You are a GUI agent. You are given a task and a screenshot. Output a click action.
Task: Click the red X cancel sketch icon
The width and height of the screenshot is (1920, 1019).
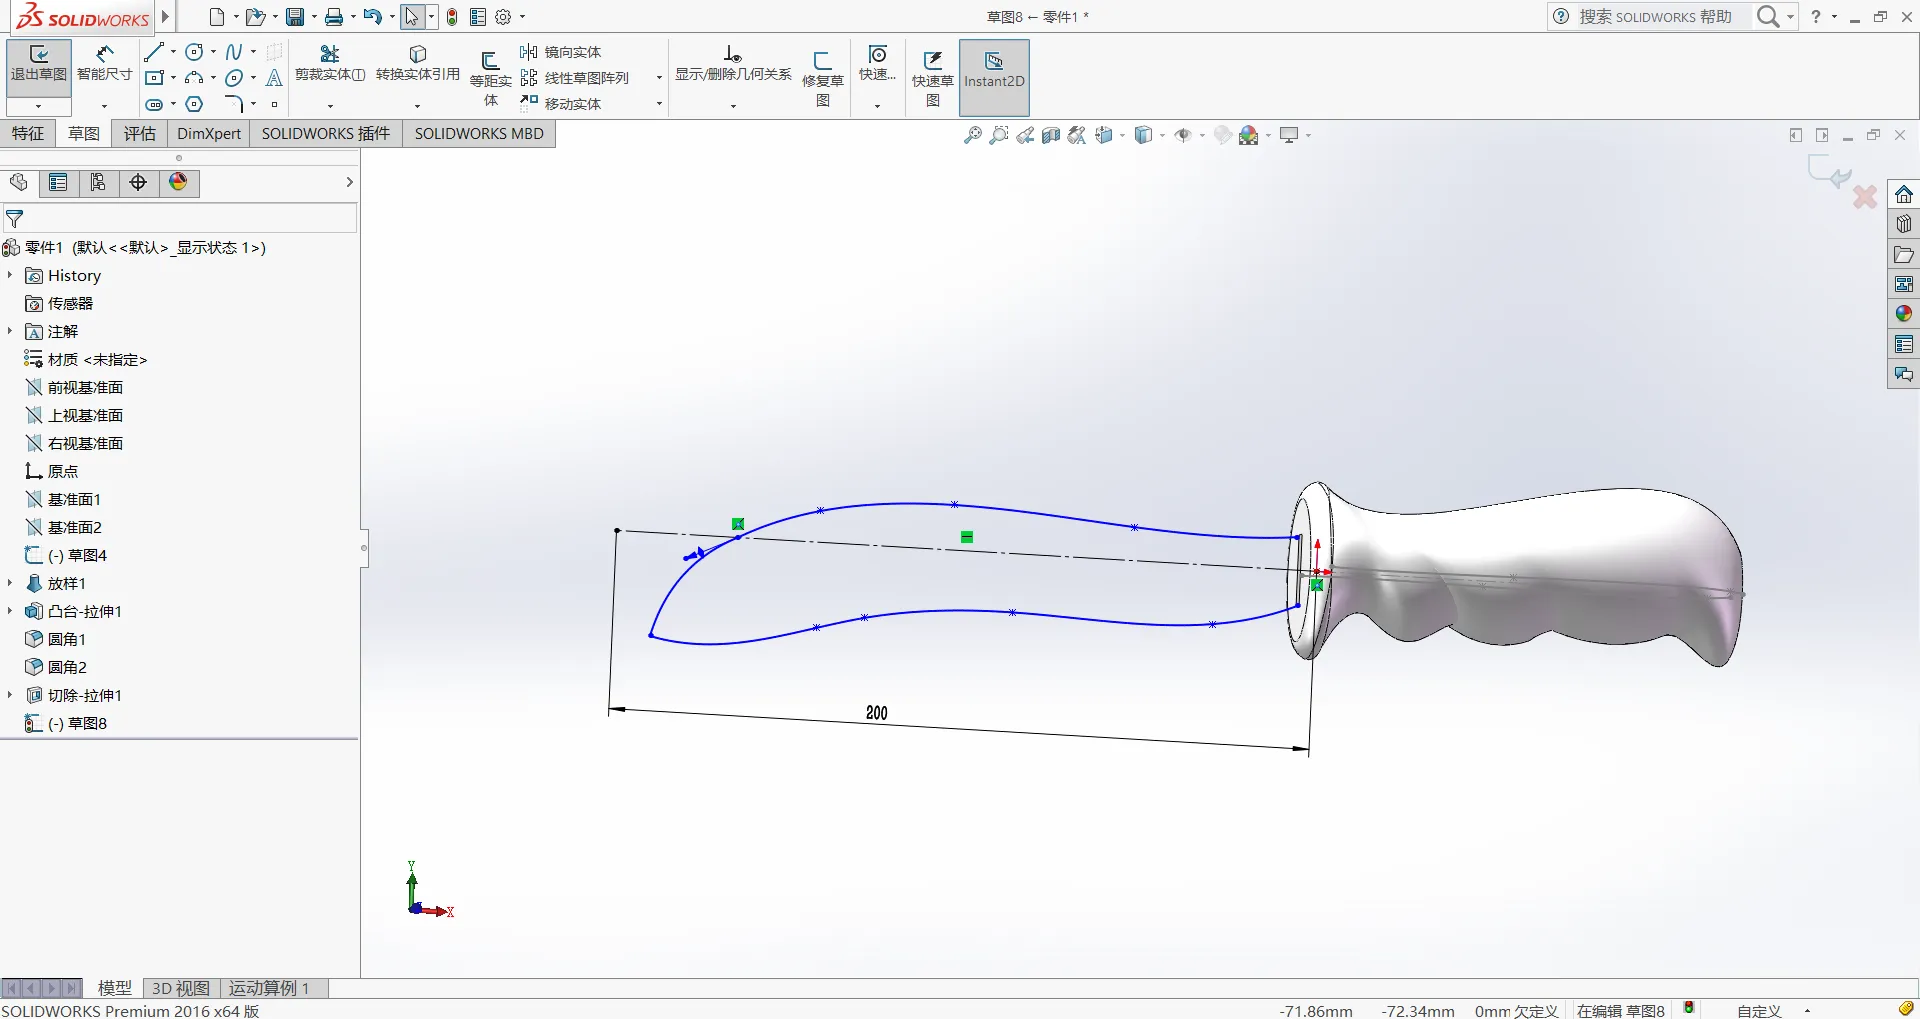[x=1864, y=197]
